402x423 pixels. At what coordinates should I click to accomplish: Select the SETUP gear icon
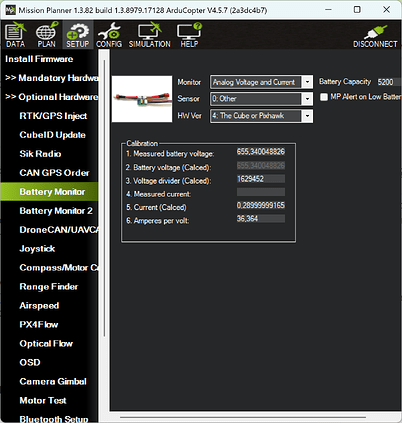(77, 35)
